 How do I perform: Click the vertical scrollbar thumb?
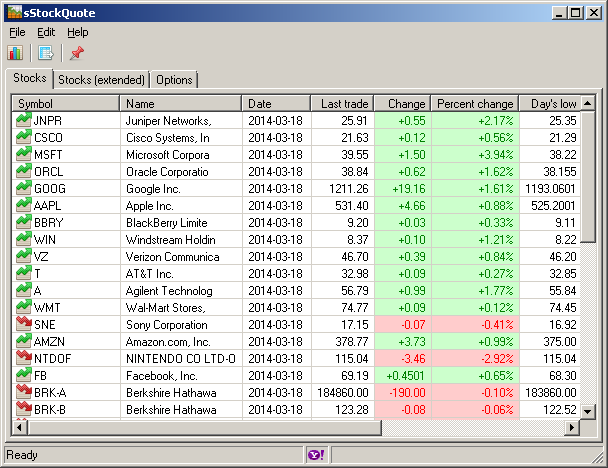pyautogui.click(x=588, y=177)
